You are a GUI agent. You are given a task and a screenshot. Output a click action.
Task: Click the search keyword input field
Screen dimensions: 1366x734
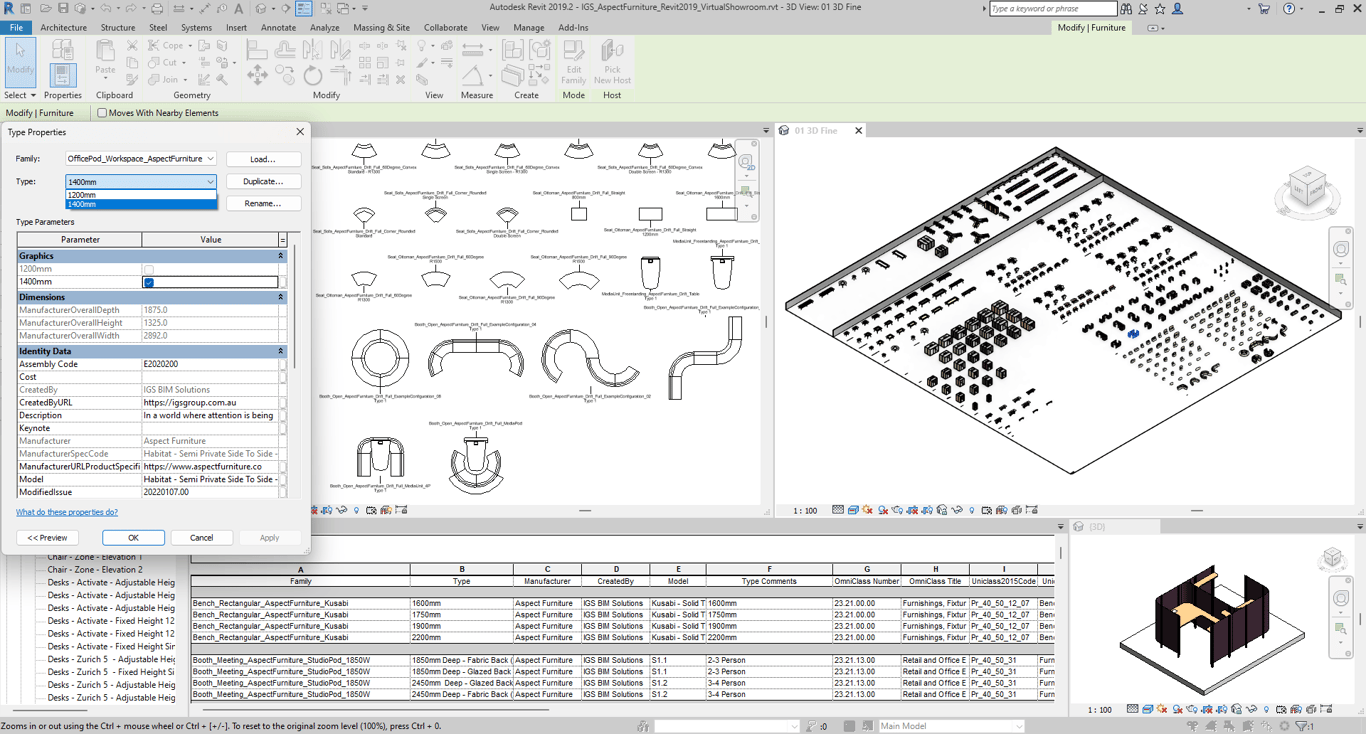click(x=1051, y=9)
